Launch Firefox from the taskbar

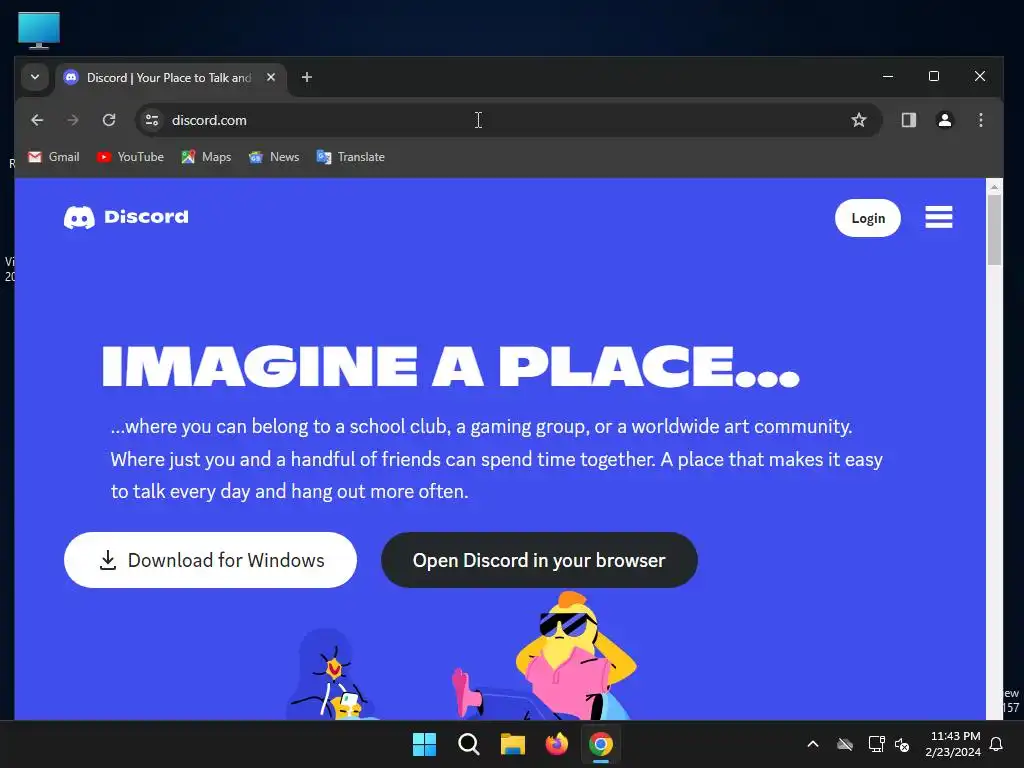[x=556, y=744]
